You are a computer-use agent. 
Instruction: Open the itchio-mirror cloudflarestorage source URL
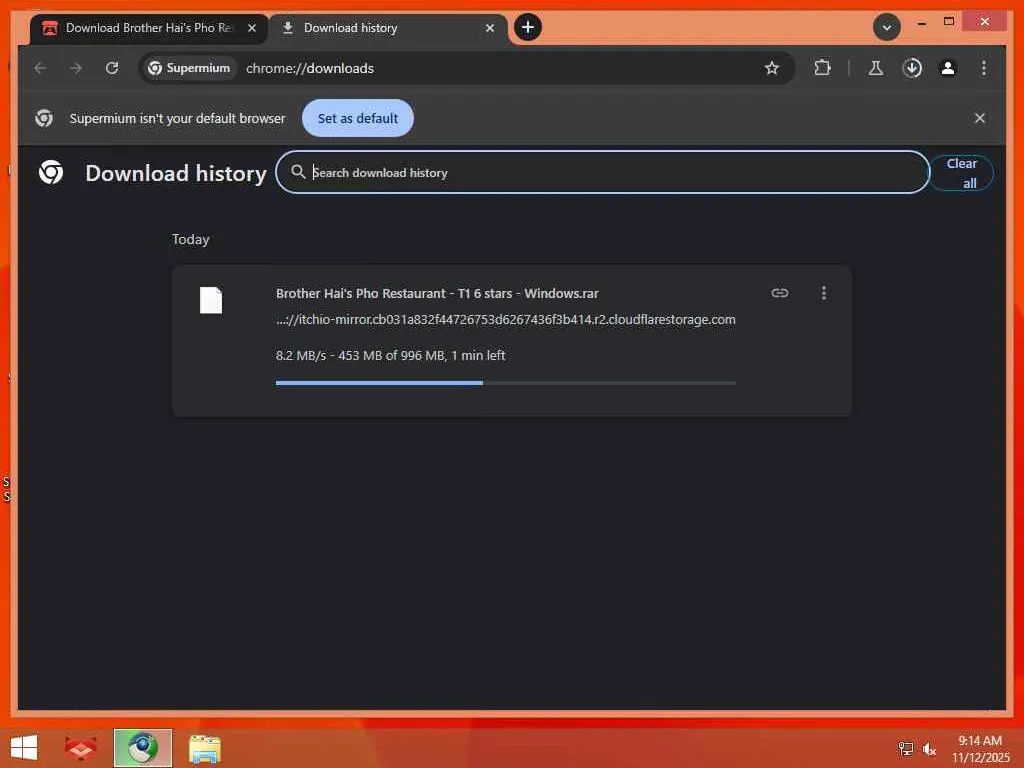coord(505,319)
